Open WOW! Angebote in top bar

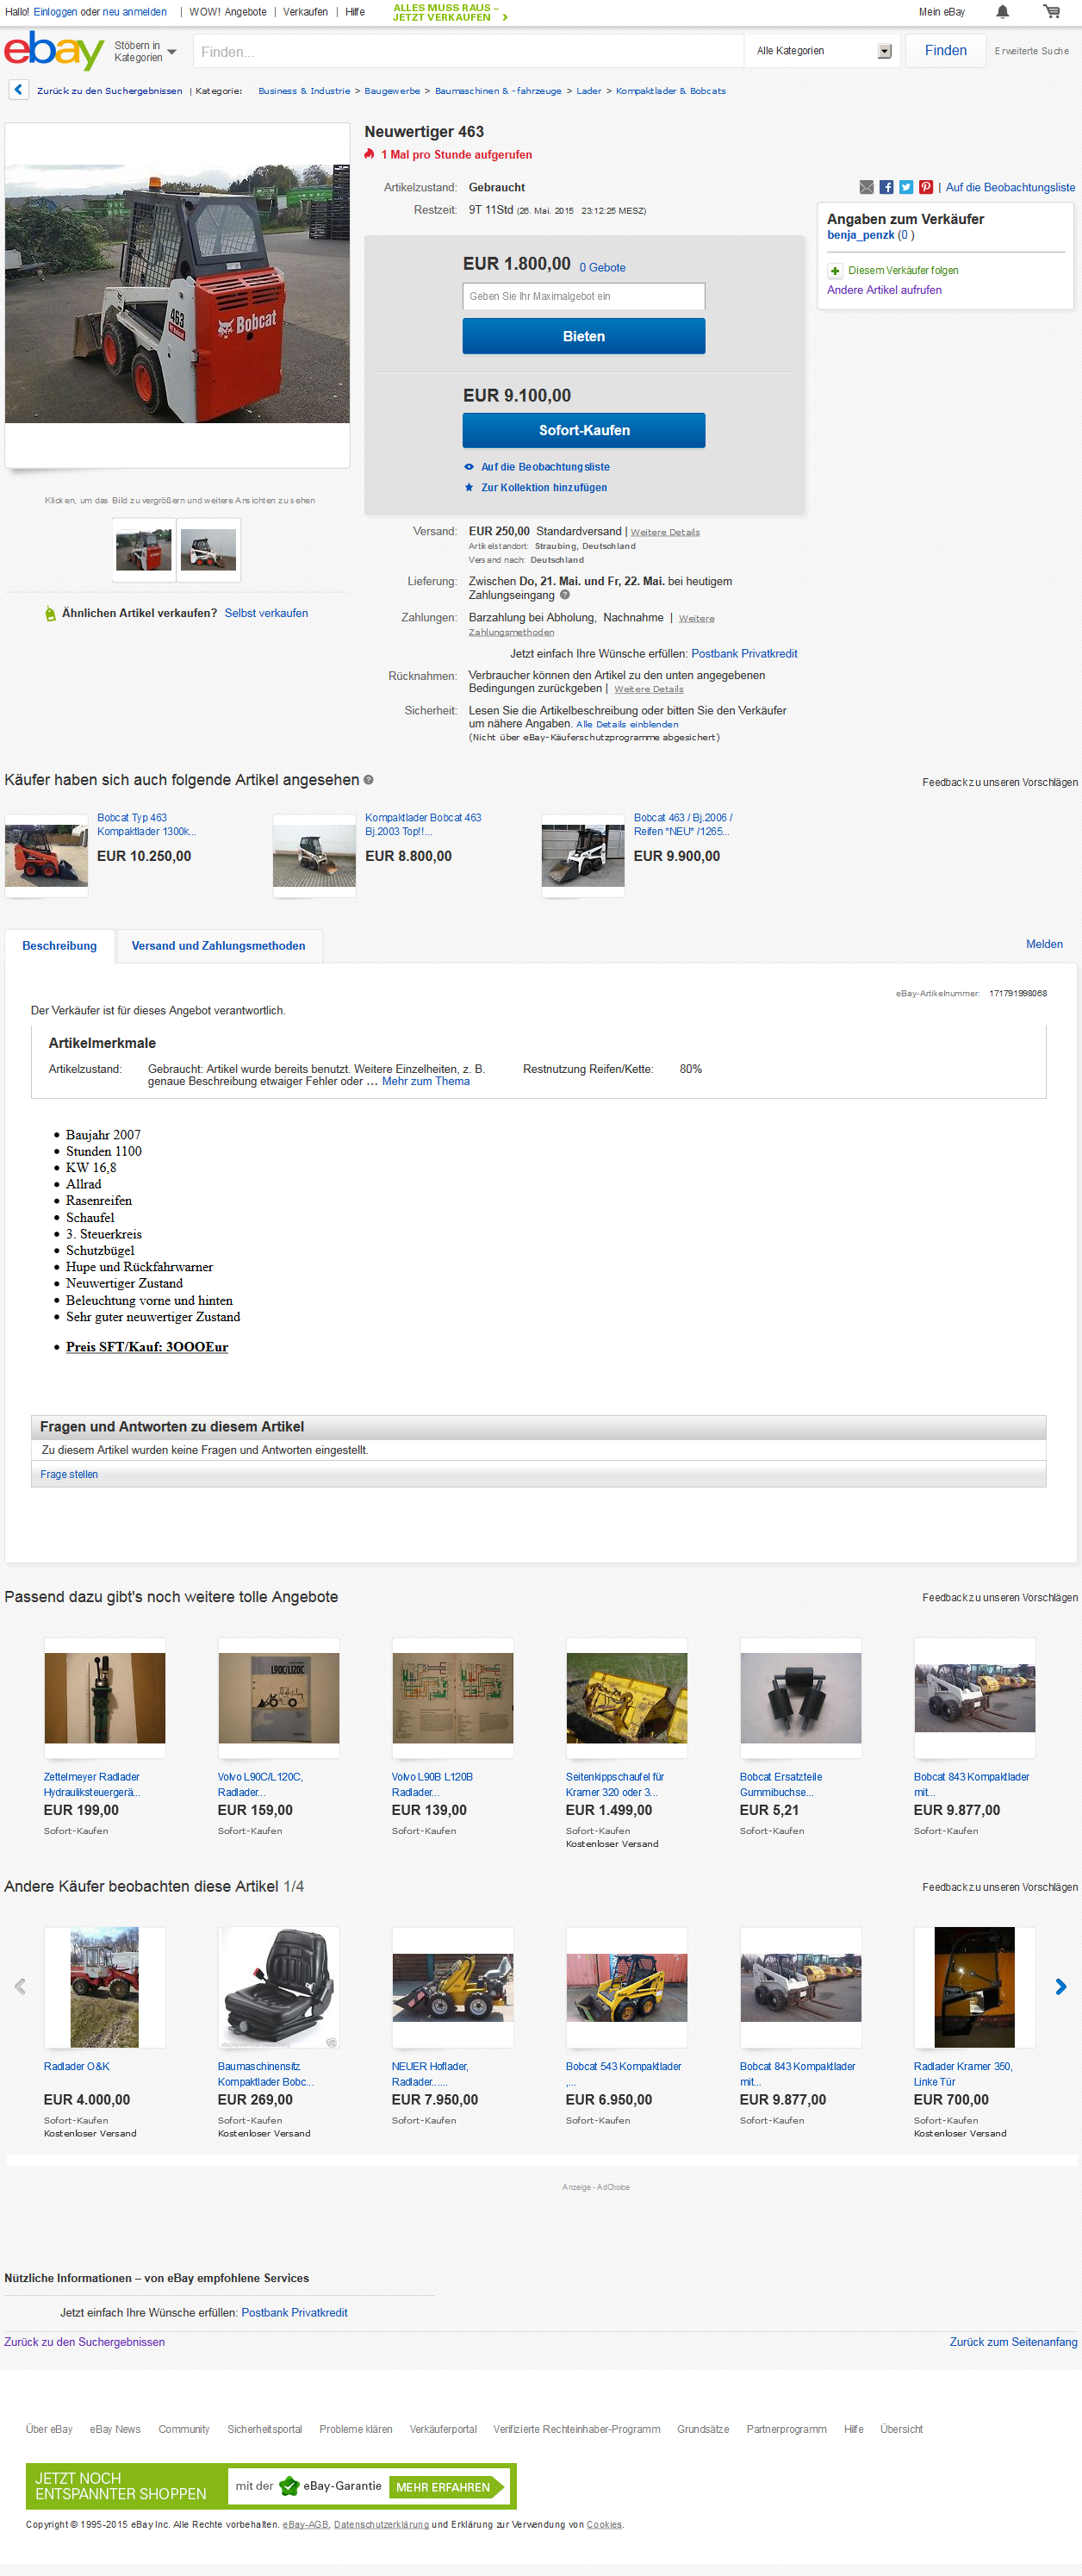[x=228, y=12]
